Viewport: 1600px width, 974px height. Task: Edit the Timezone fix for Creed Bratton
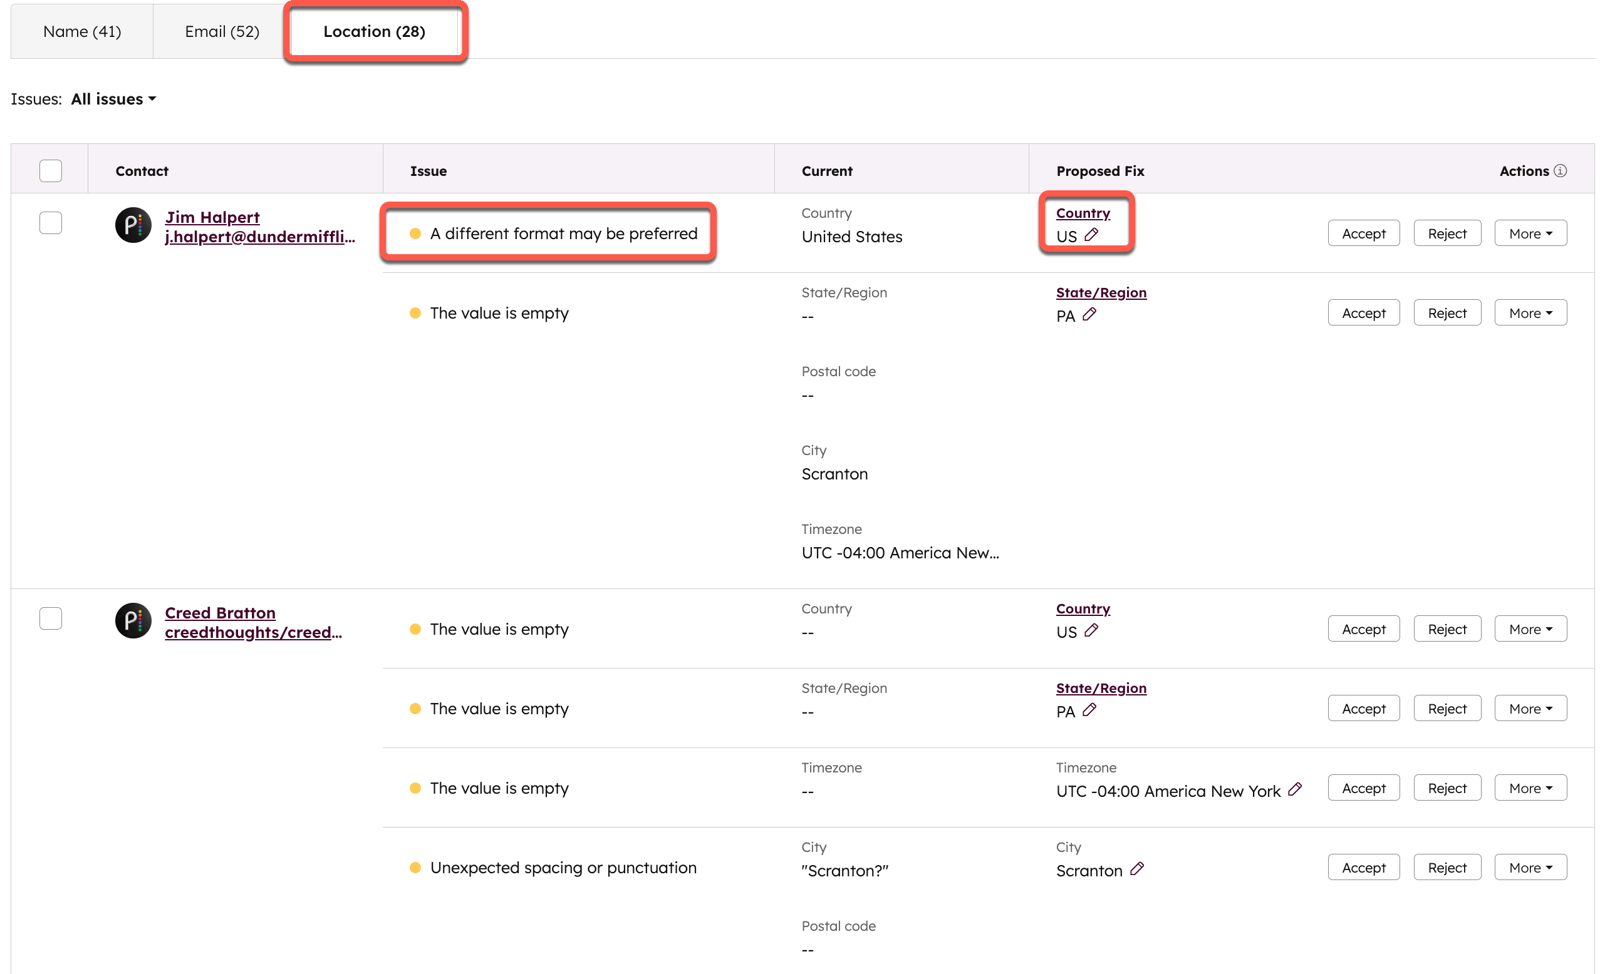[x=1297, y=790]
